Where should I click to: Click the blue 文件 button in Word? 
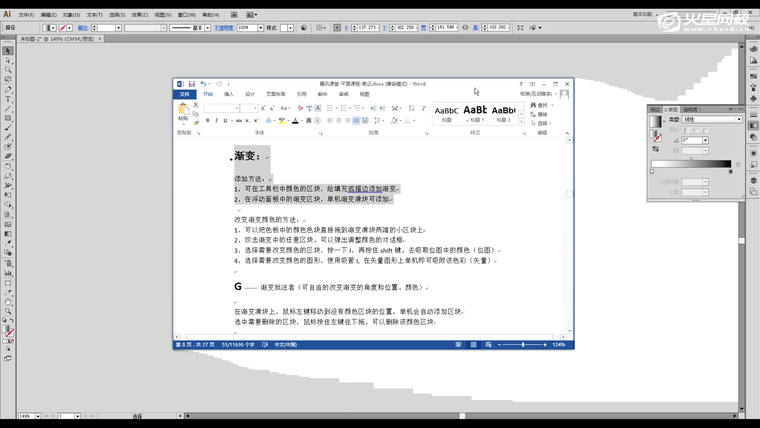point(184,94)
